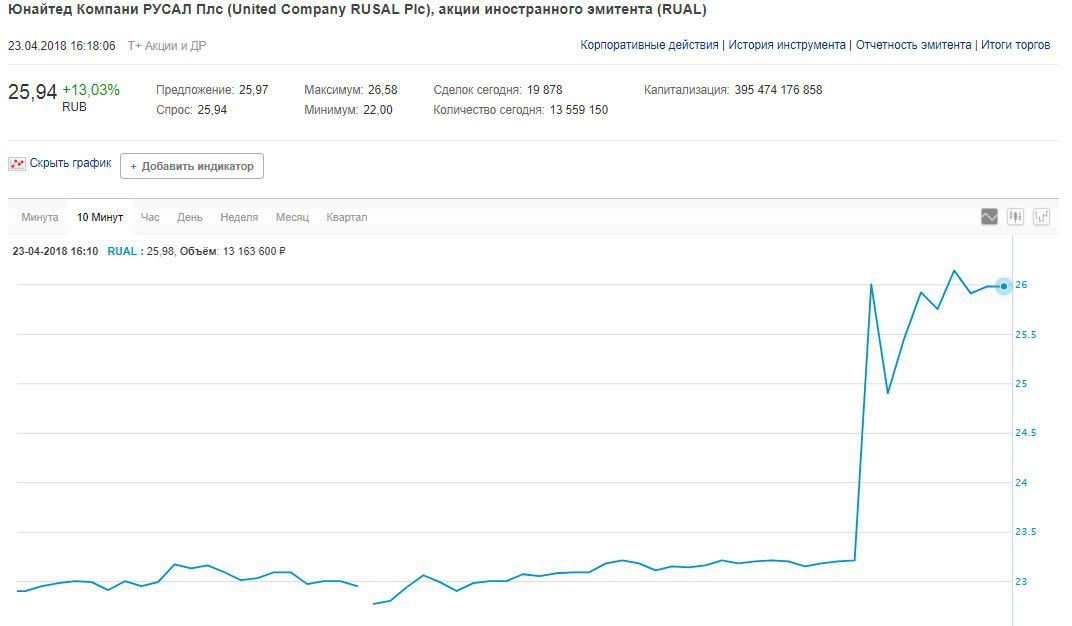Open the Итоги торгов link
The height and width of the screenshot is (626, 1072).
[x=1015, y=44]
